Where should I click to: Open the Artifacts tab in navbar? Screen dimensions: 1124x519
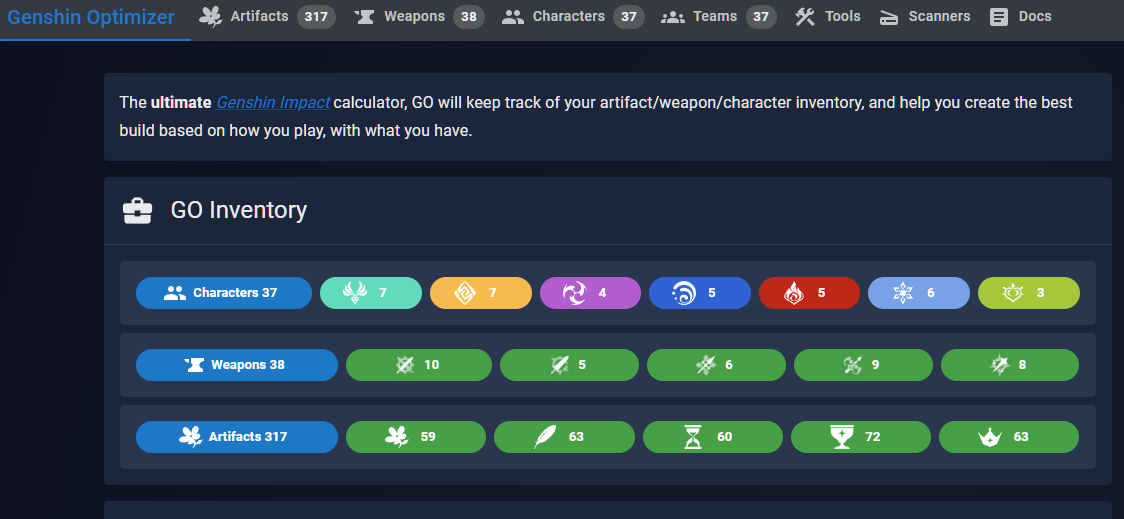coord(267,16)
